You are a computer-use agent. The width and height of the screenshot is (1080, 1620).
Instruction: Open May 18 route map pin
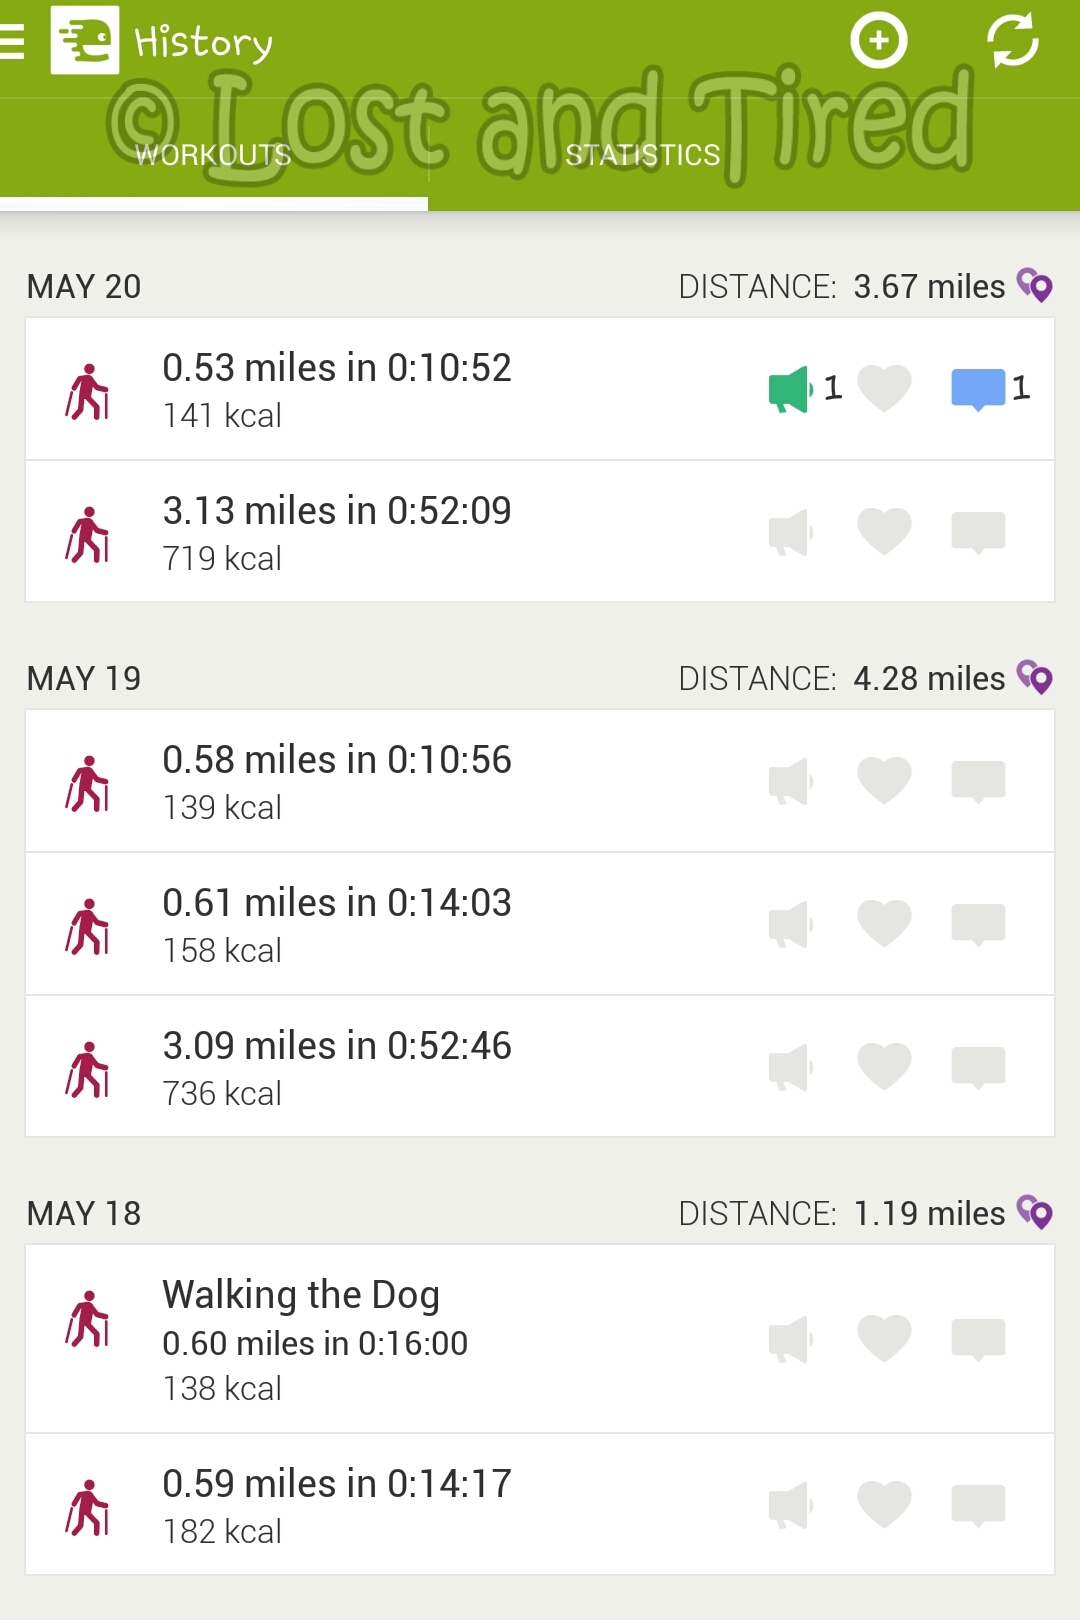pos(1035,1213)
